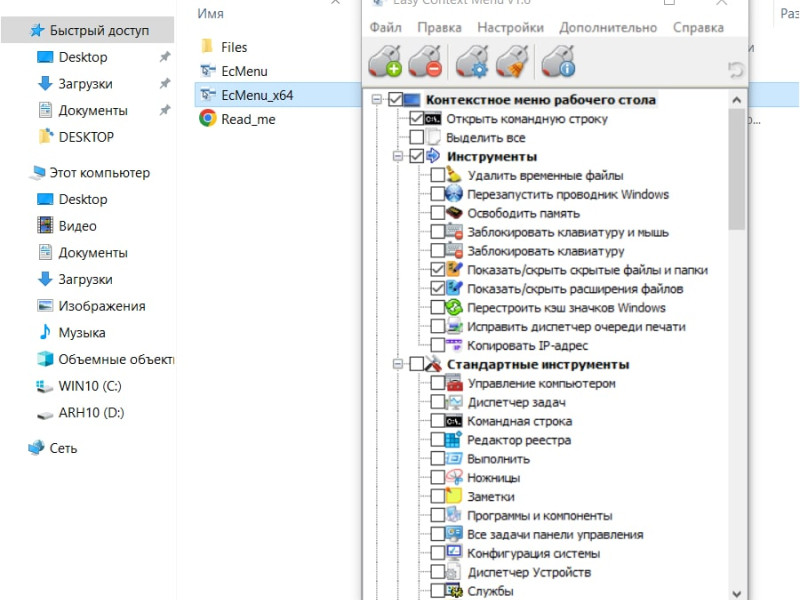Click the mouse icon with broom cleaner
Image resolution: width=800 pixels, height=600 pixels.
(513, 61)
